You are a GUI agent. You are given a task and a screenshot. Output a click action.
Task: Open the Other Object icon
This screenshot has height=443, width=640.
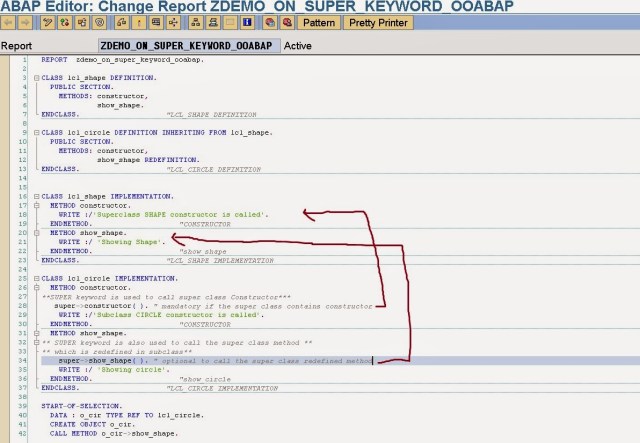[x=82, y=22]
